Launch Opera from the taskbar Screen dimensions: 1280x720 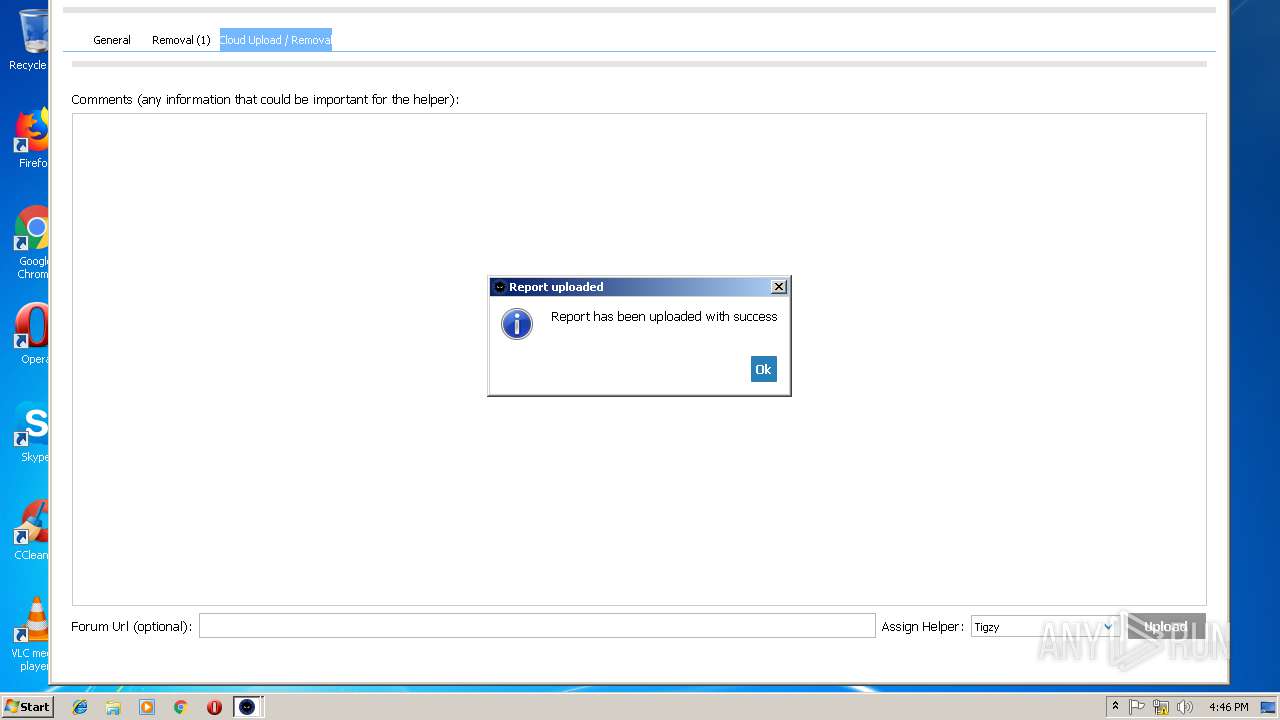pyautogui.click(x=214, y=707)
